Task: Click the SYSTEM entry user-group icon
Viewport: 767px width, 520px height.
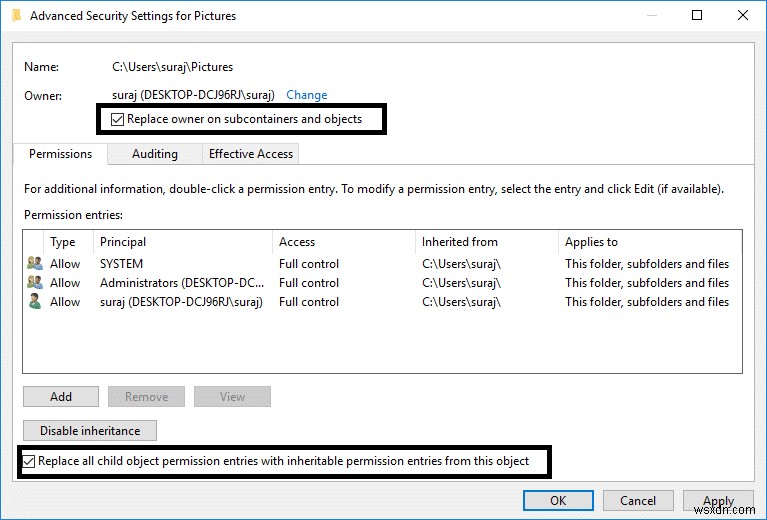Action: click(34, 264)
